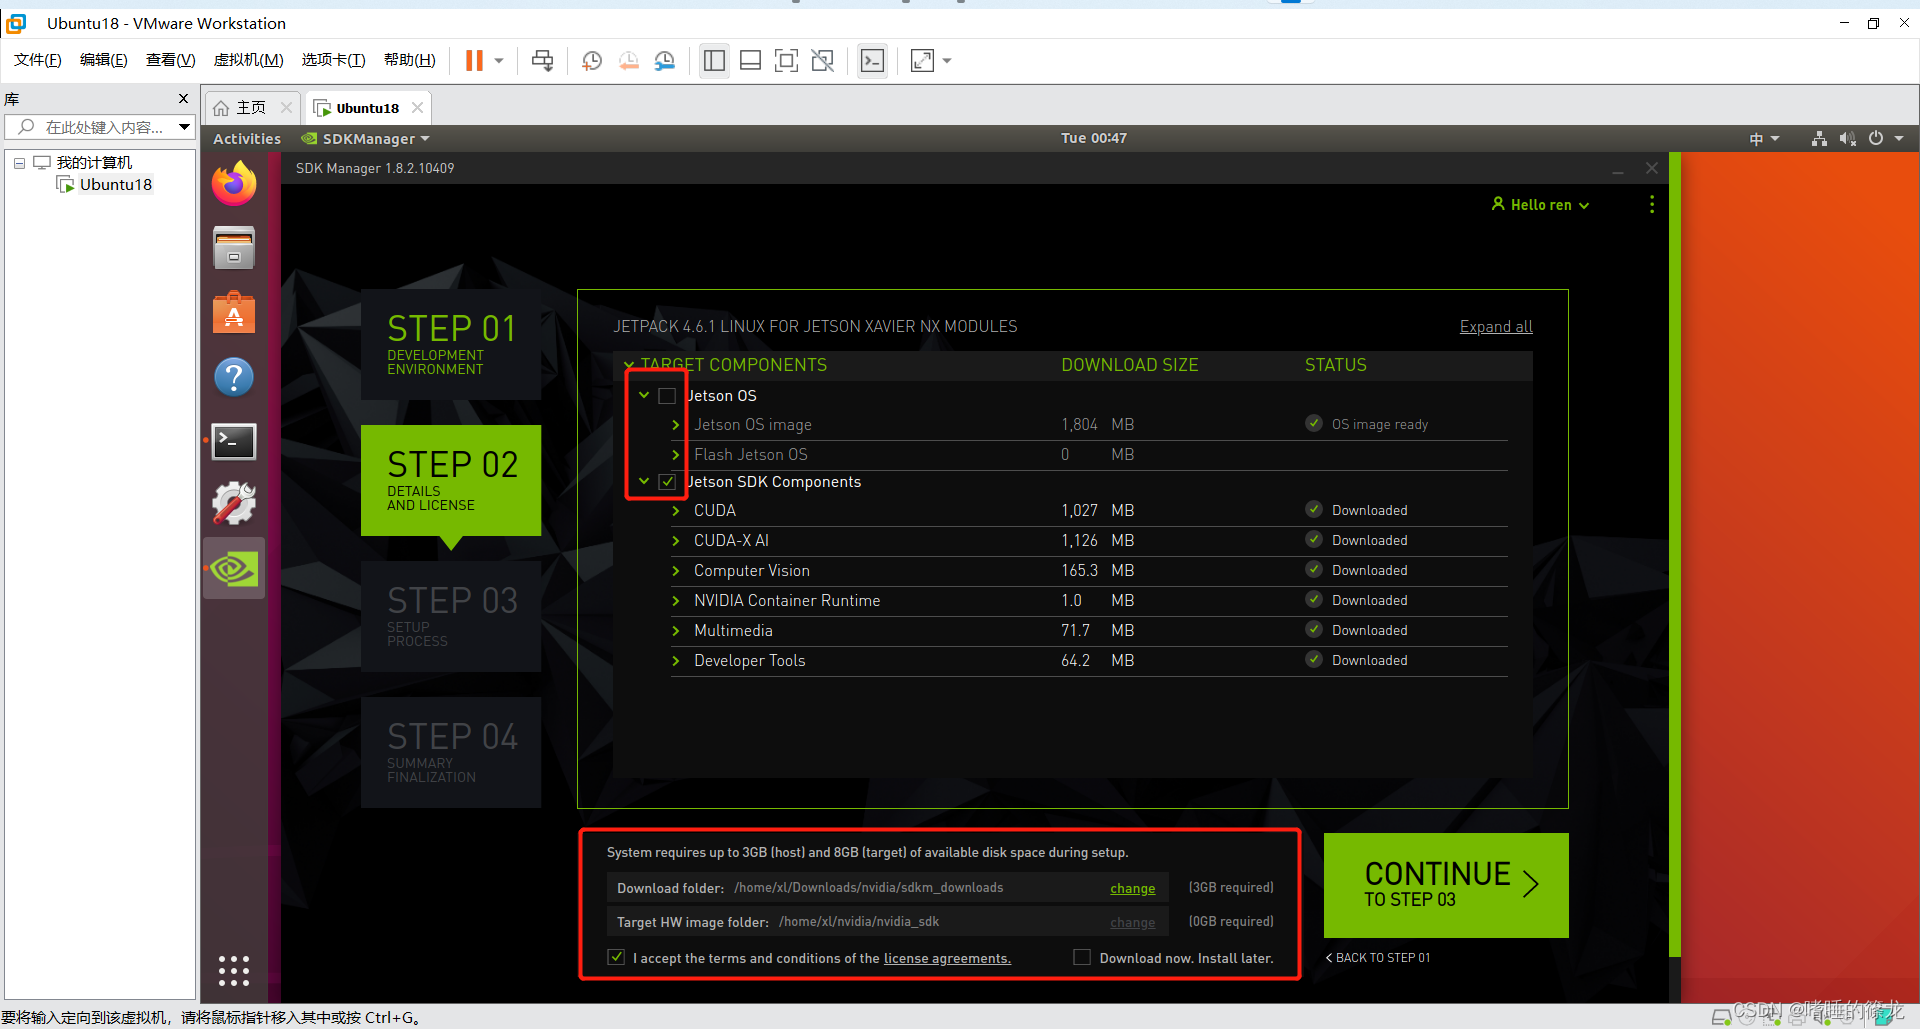Open the 文件(F) menu
The height and width of the screenshot is (1029, 1920).
38,60
